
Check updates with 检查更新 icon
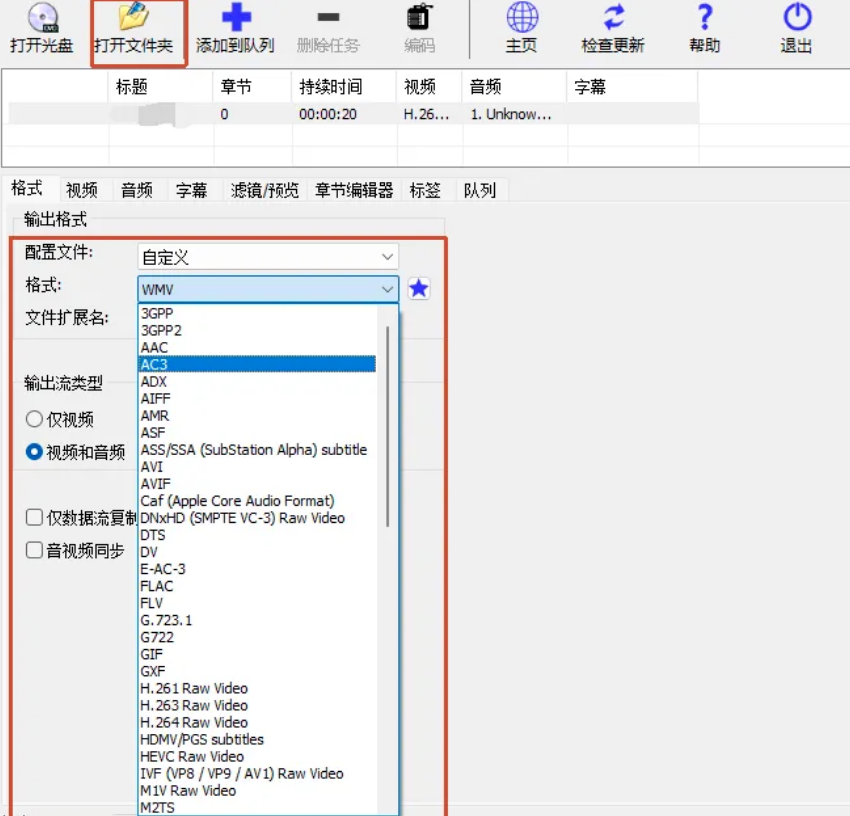point(614,17)
